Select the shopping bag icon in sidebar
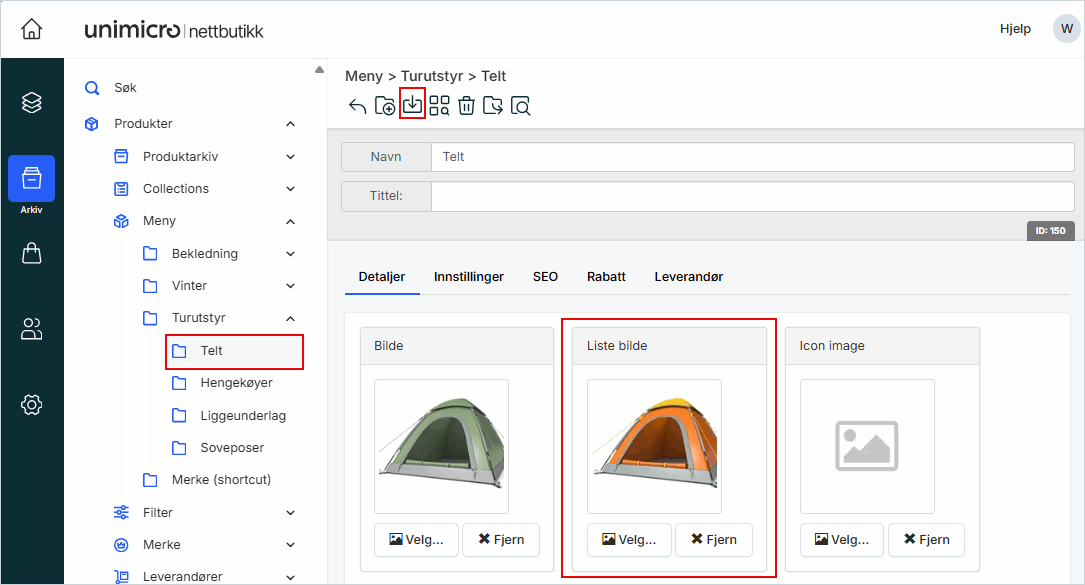 click(32, 254)
